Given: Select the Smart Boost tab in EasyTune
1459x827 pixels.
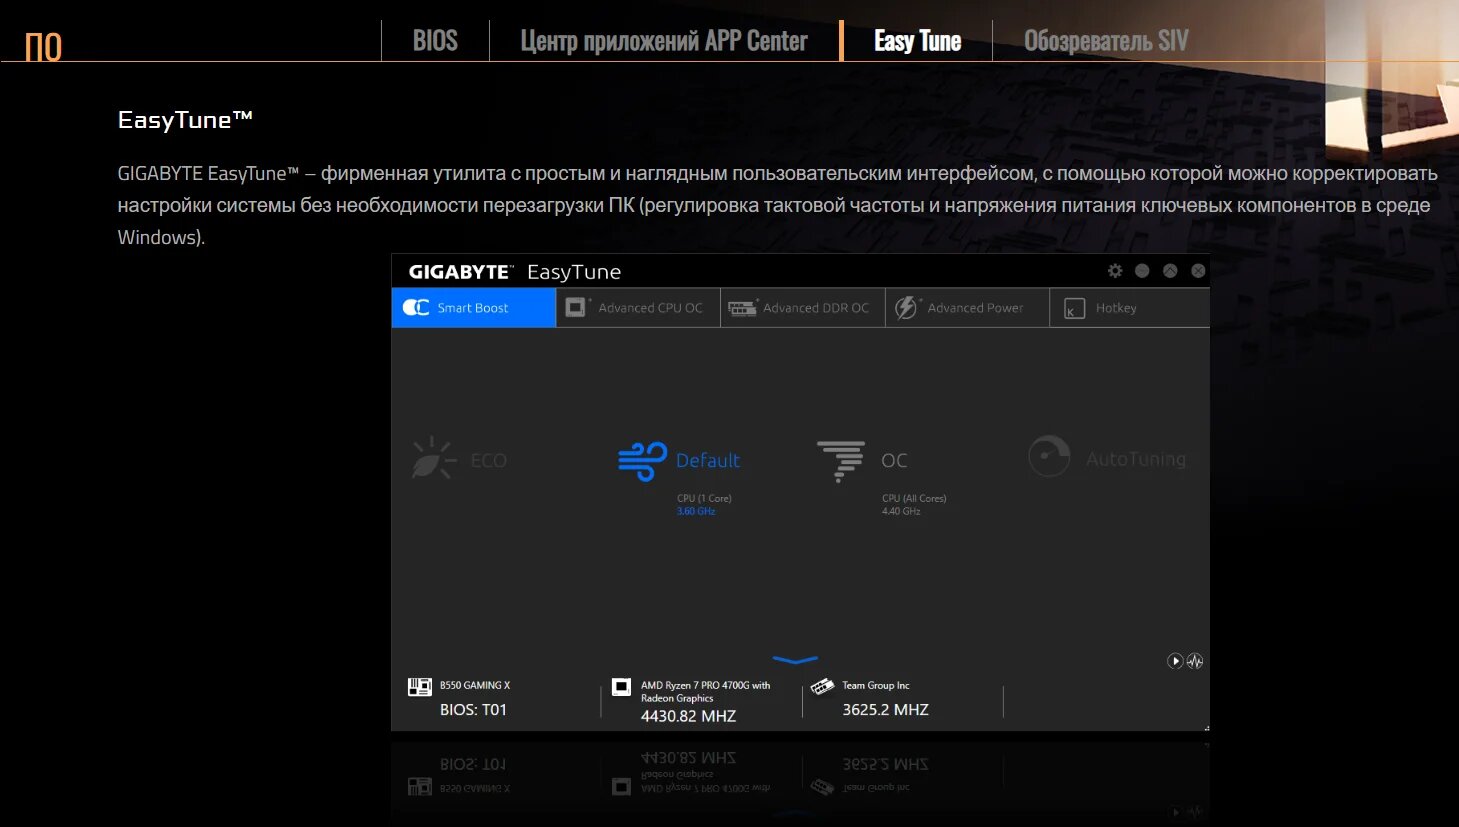Looking at the screenshot, I should (473, 308).
